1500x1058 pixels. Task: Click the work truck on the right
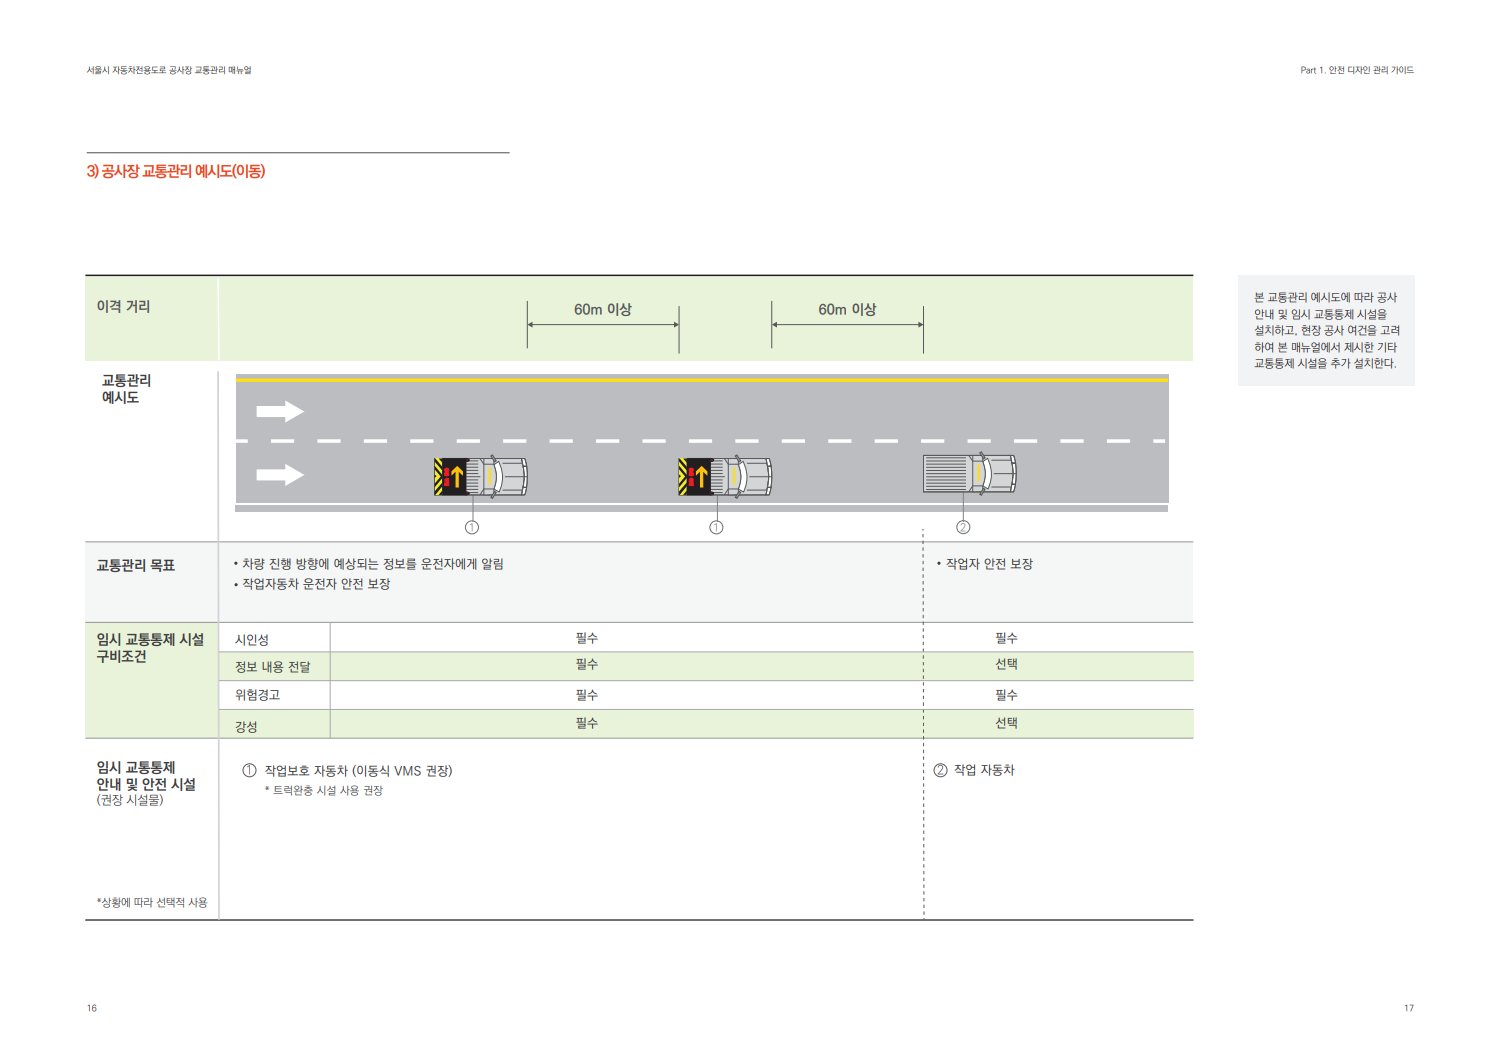[969, 474]
